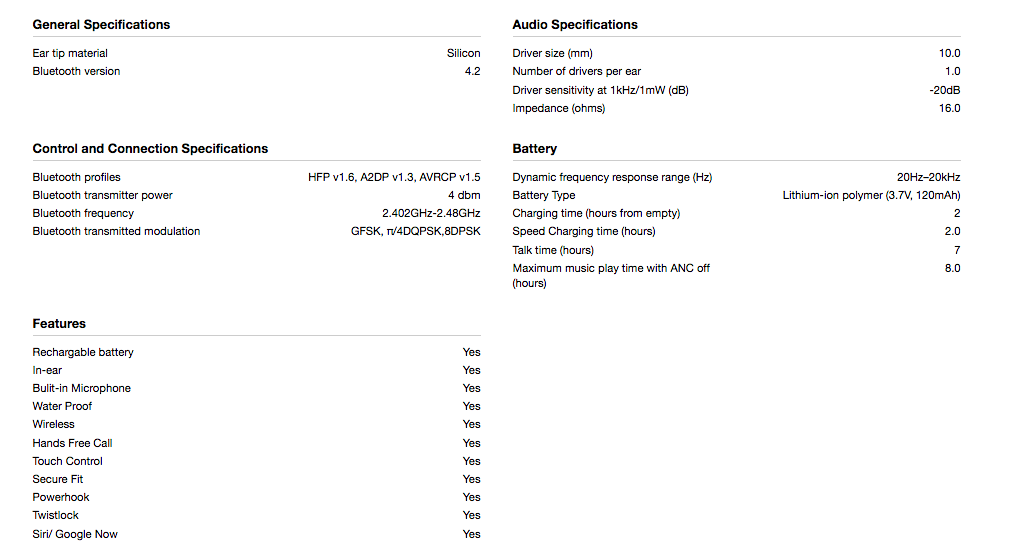Select the Control and Connection Specifications heading
Screen dimensions: 1026x558
click(x=150, y=149)
